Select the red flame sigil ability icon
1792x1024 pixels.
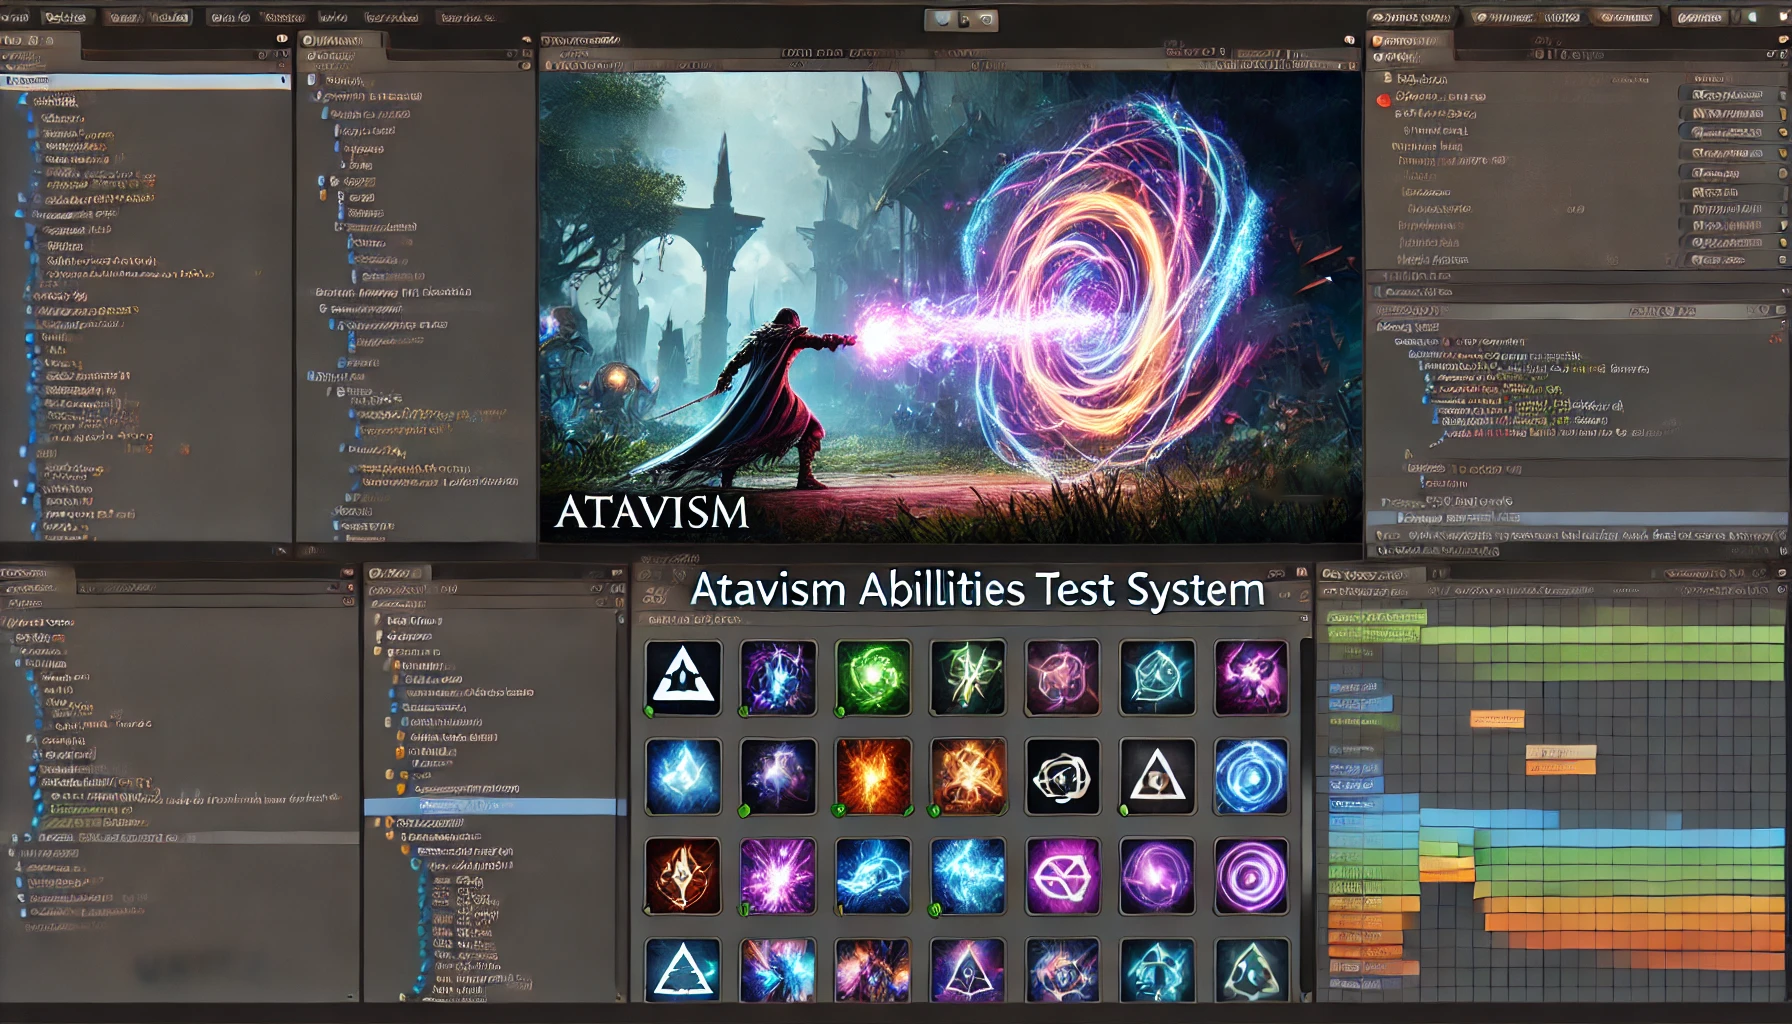(x=685, y=875)
